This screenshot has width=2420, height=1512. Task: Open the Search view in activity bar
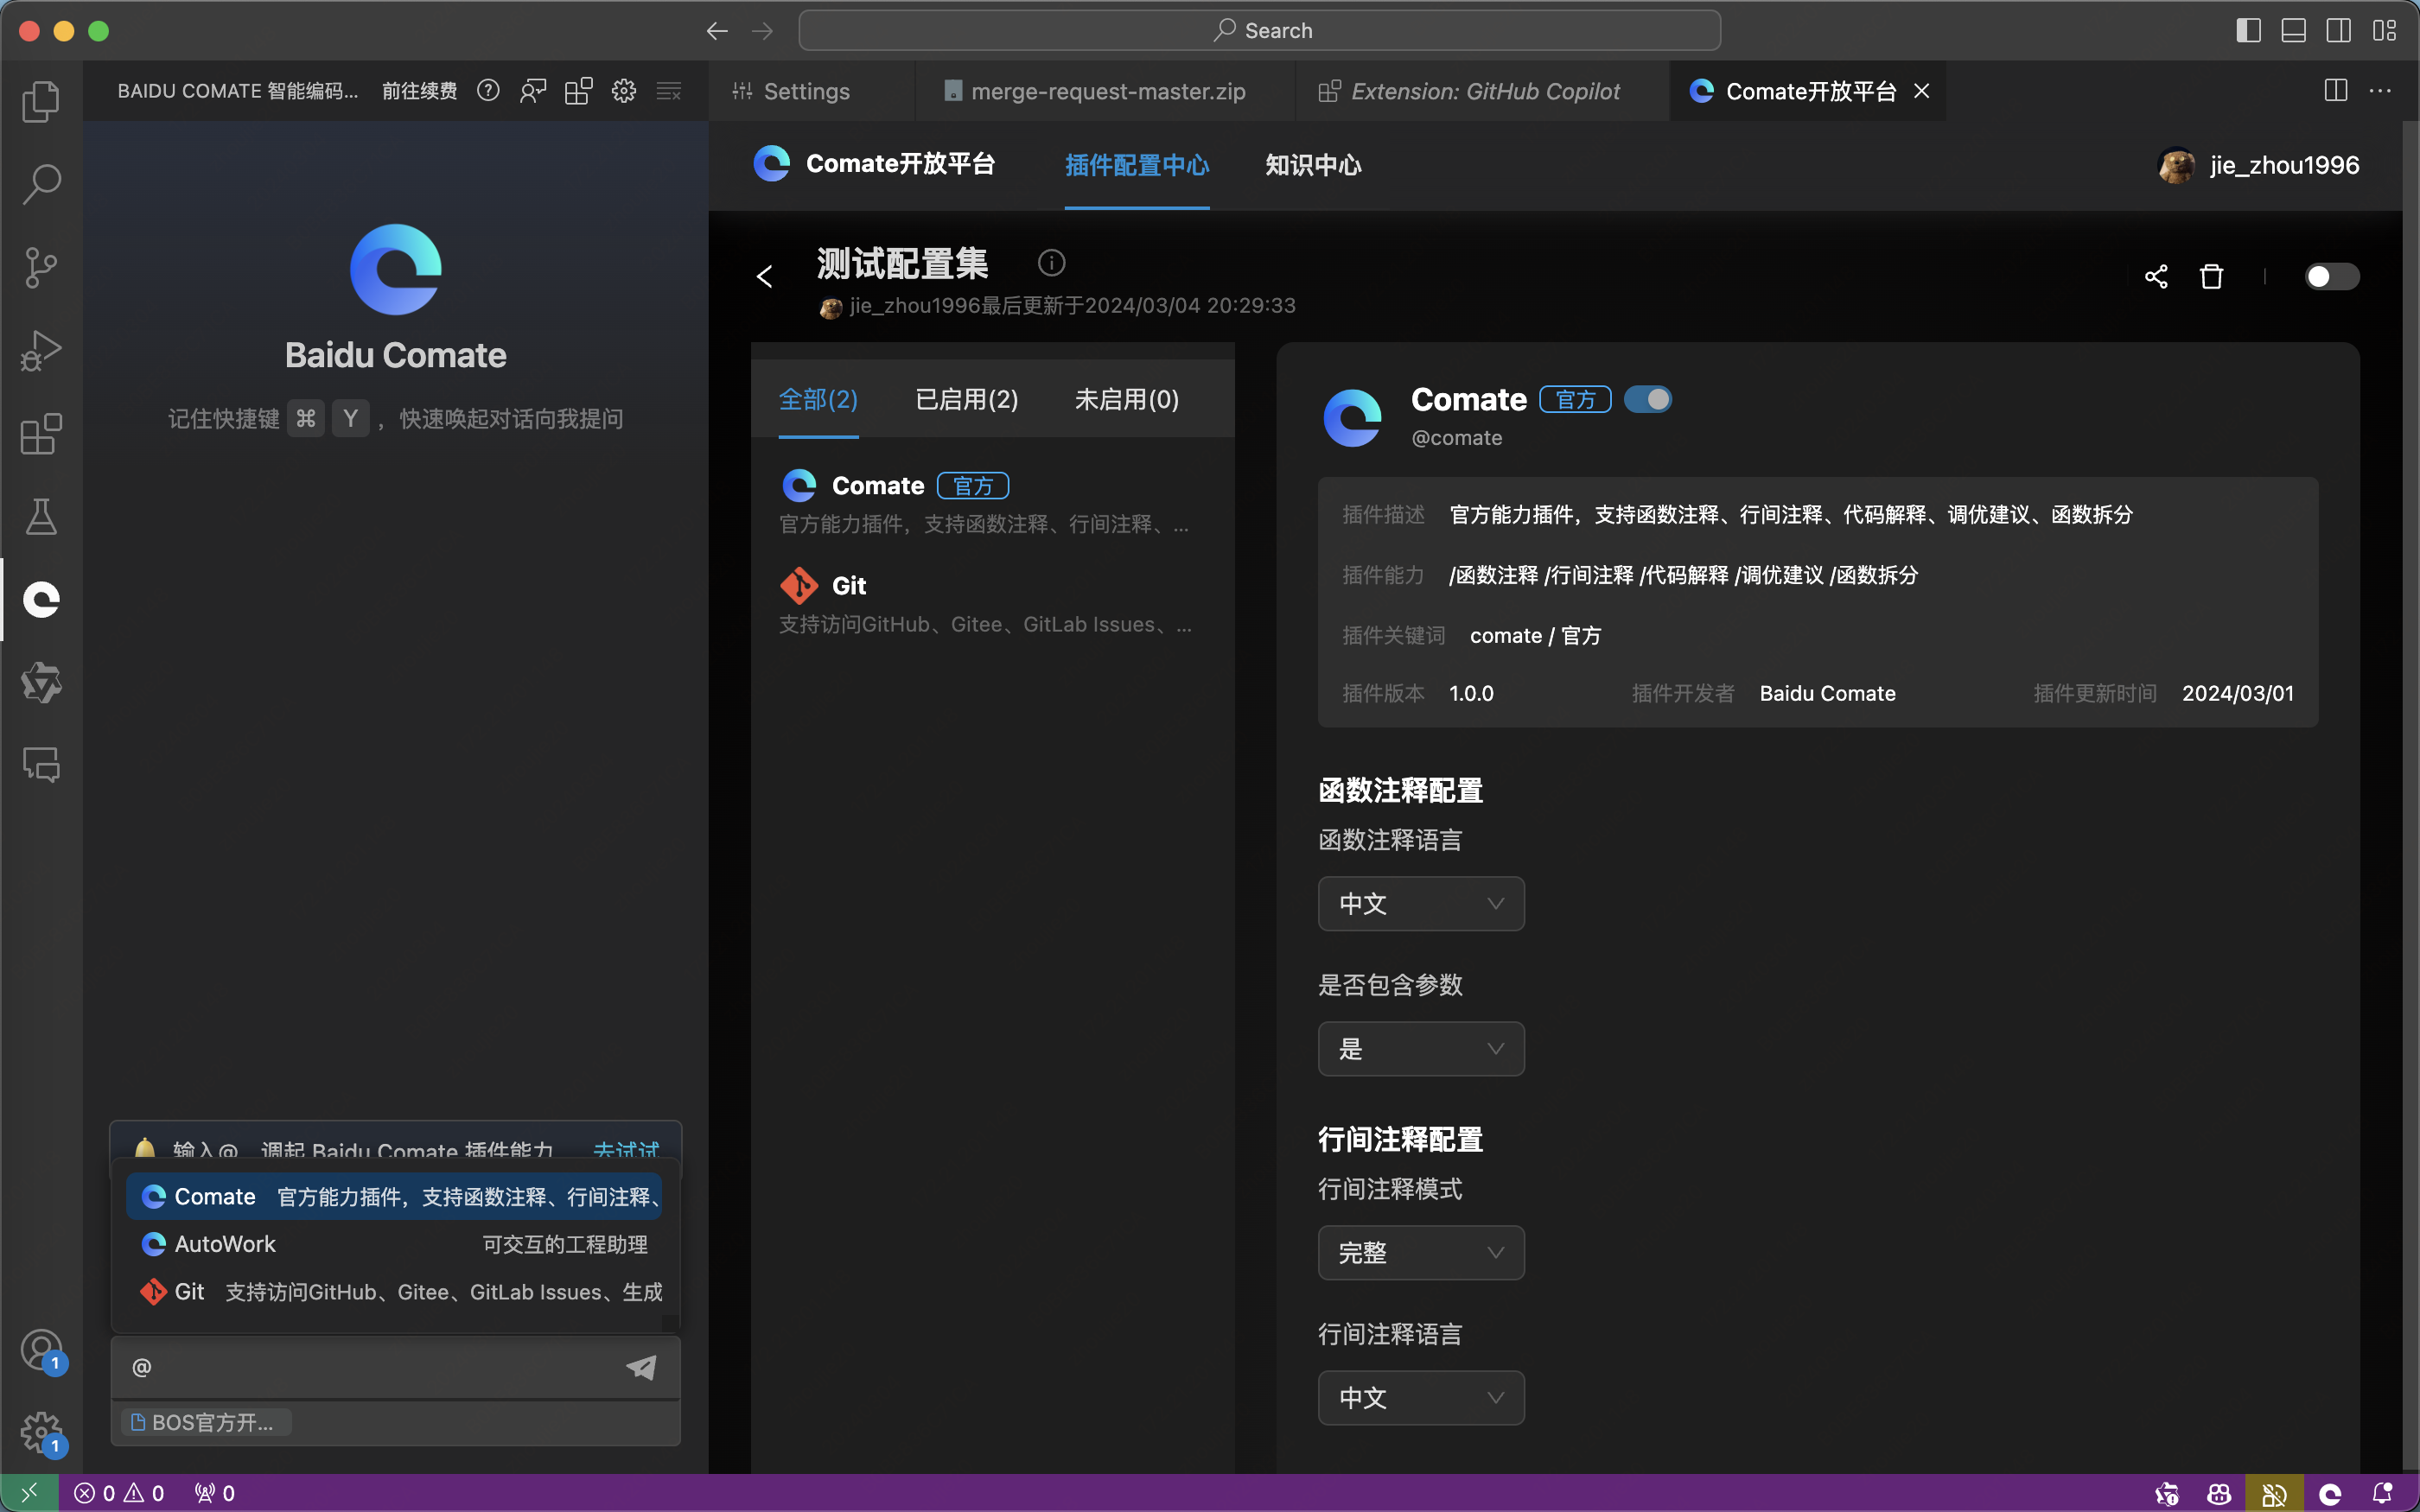click(x=41, y=184)
